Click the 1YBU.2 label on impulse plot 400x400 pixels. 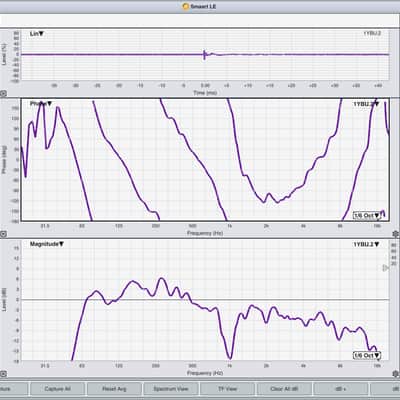point(372,33)
